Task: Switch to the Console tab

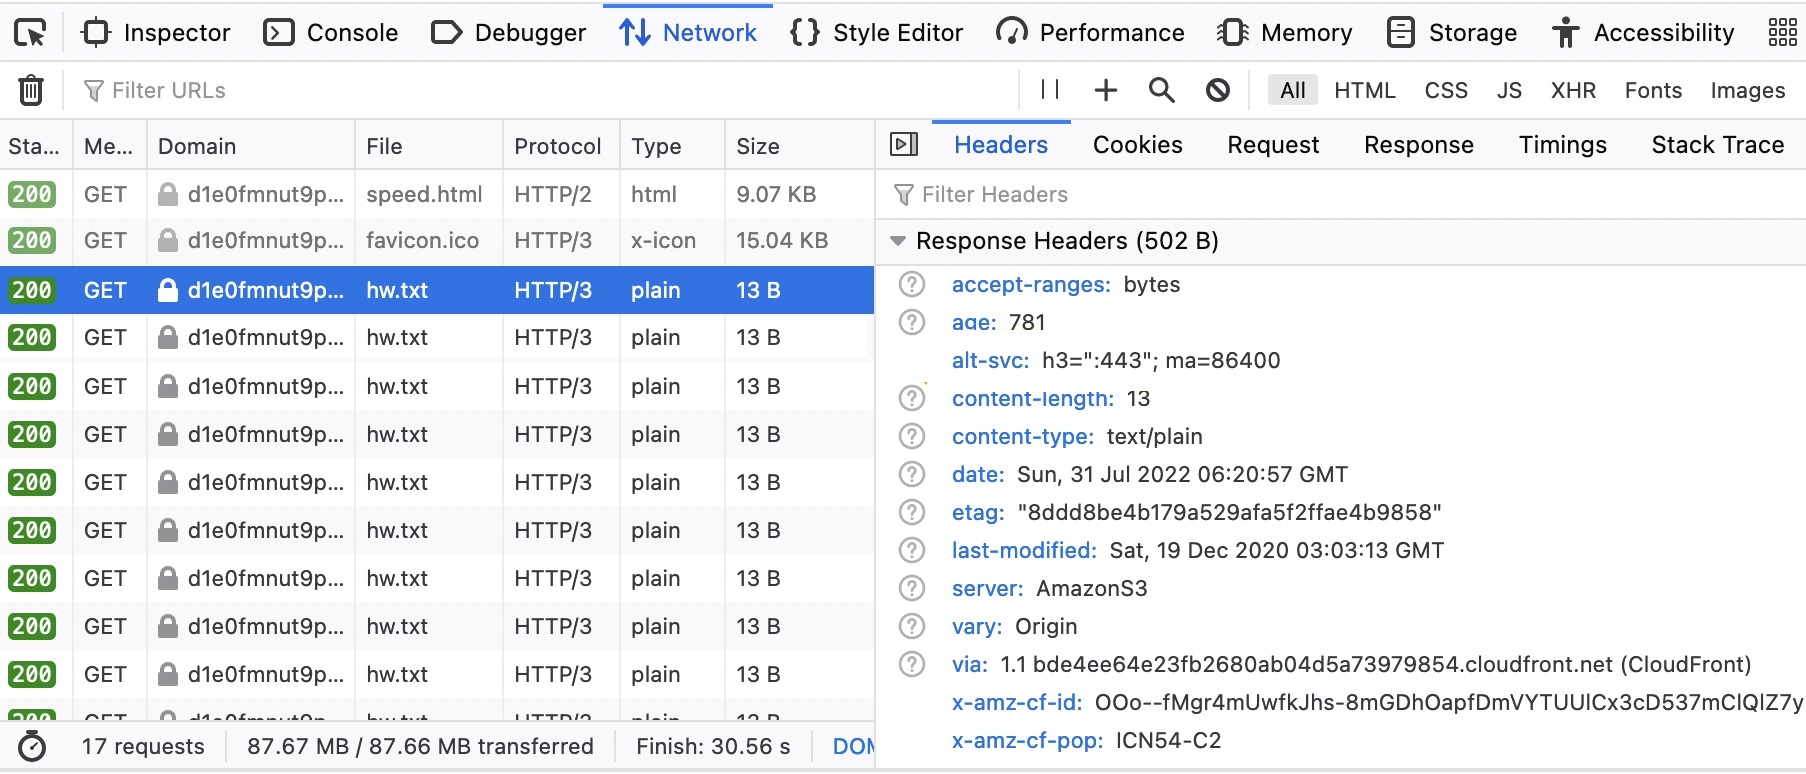Action: tap(330, 33)
